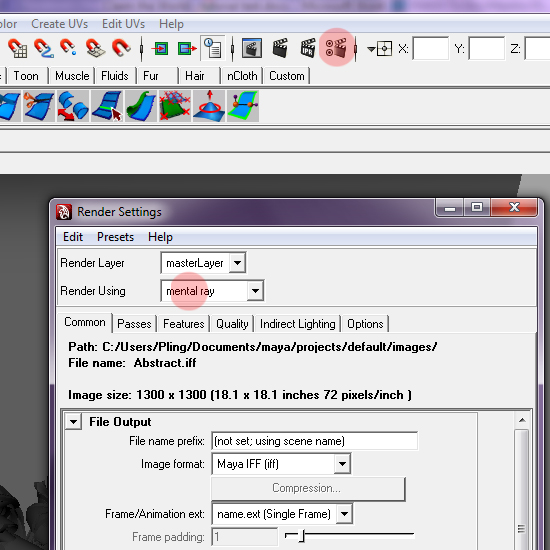Click the Render Settings title bar Maya icon
This screenshot has width=550, height=550.
click(x=64, y=212)
